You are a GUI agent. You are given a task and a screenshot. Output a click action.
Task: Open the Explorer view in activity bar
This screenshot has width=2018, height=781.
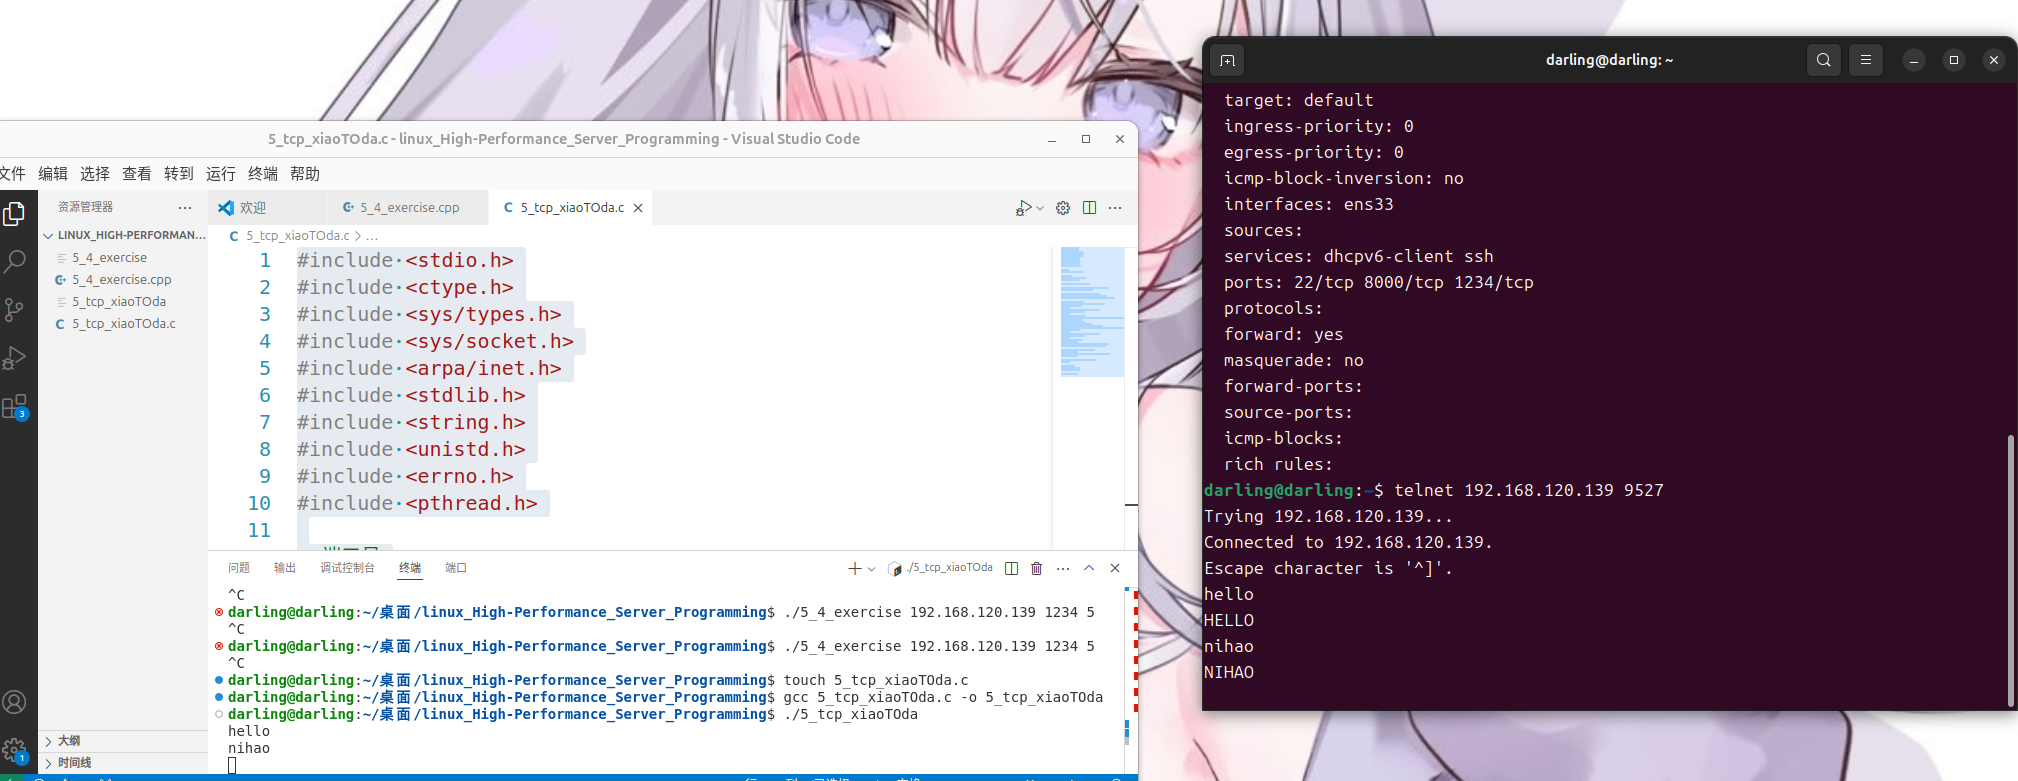point(14,213)
